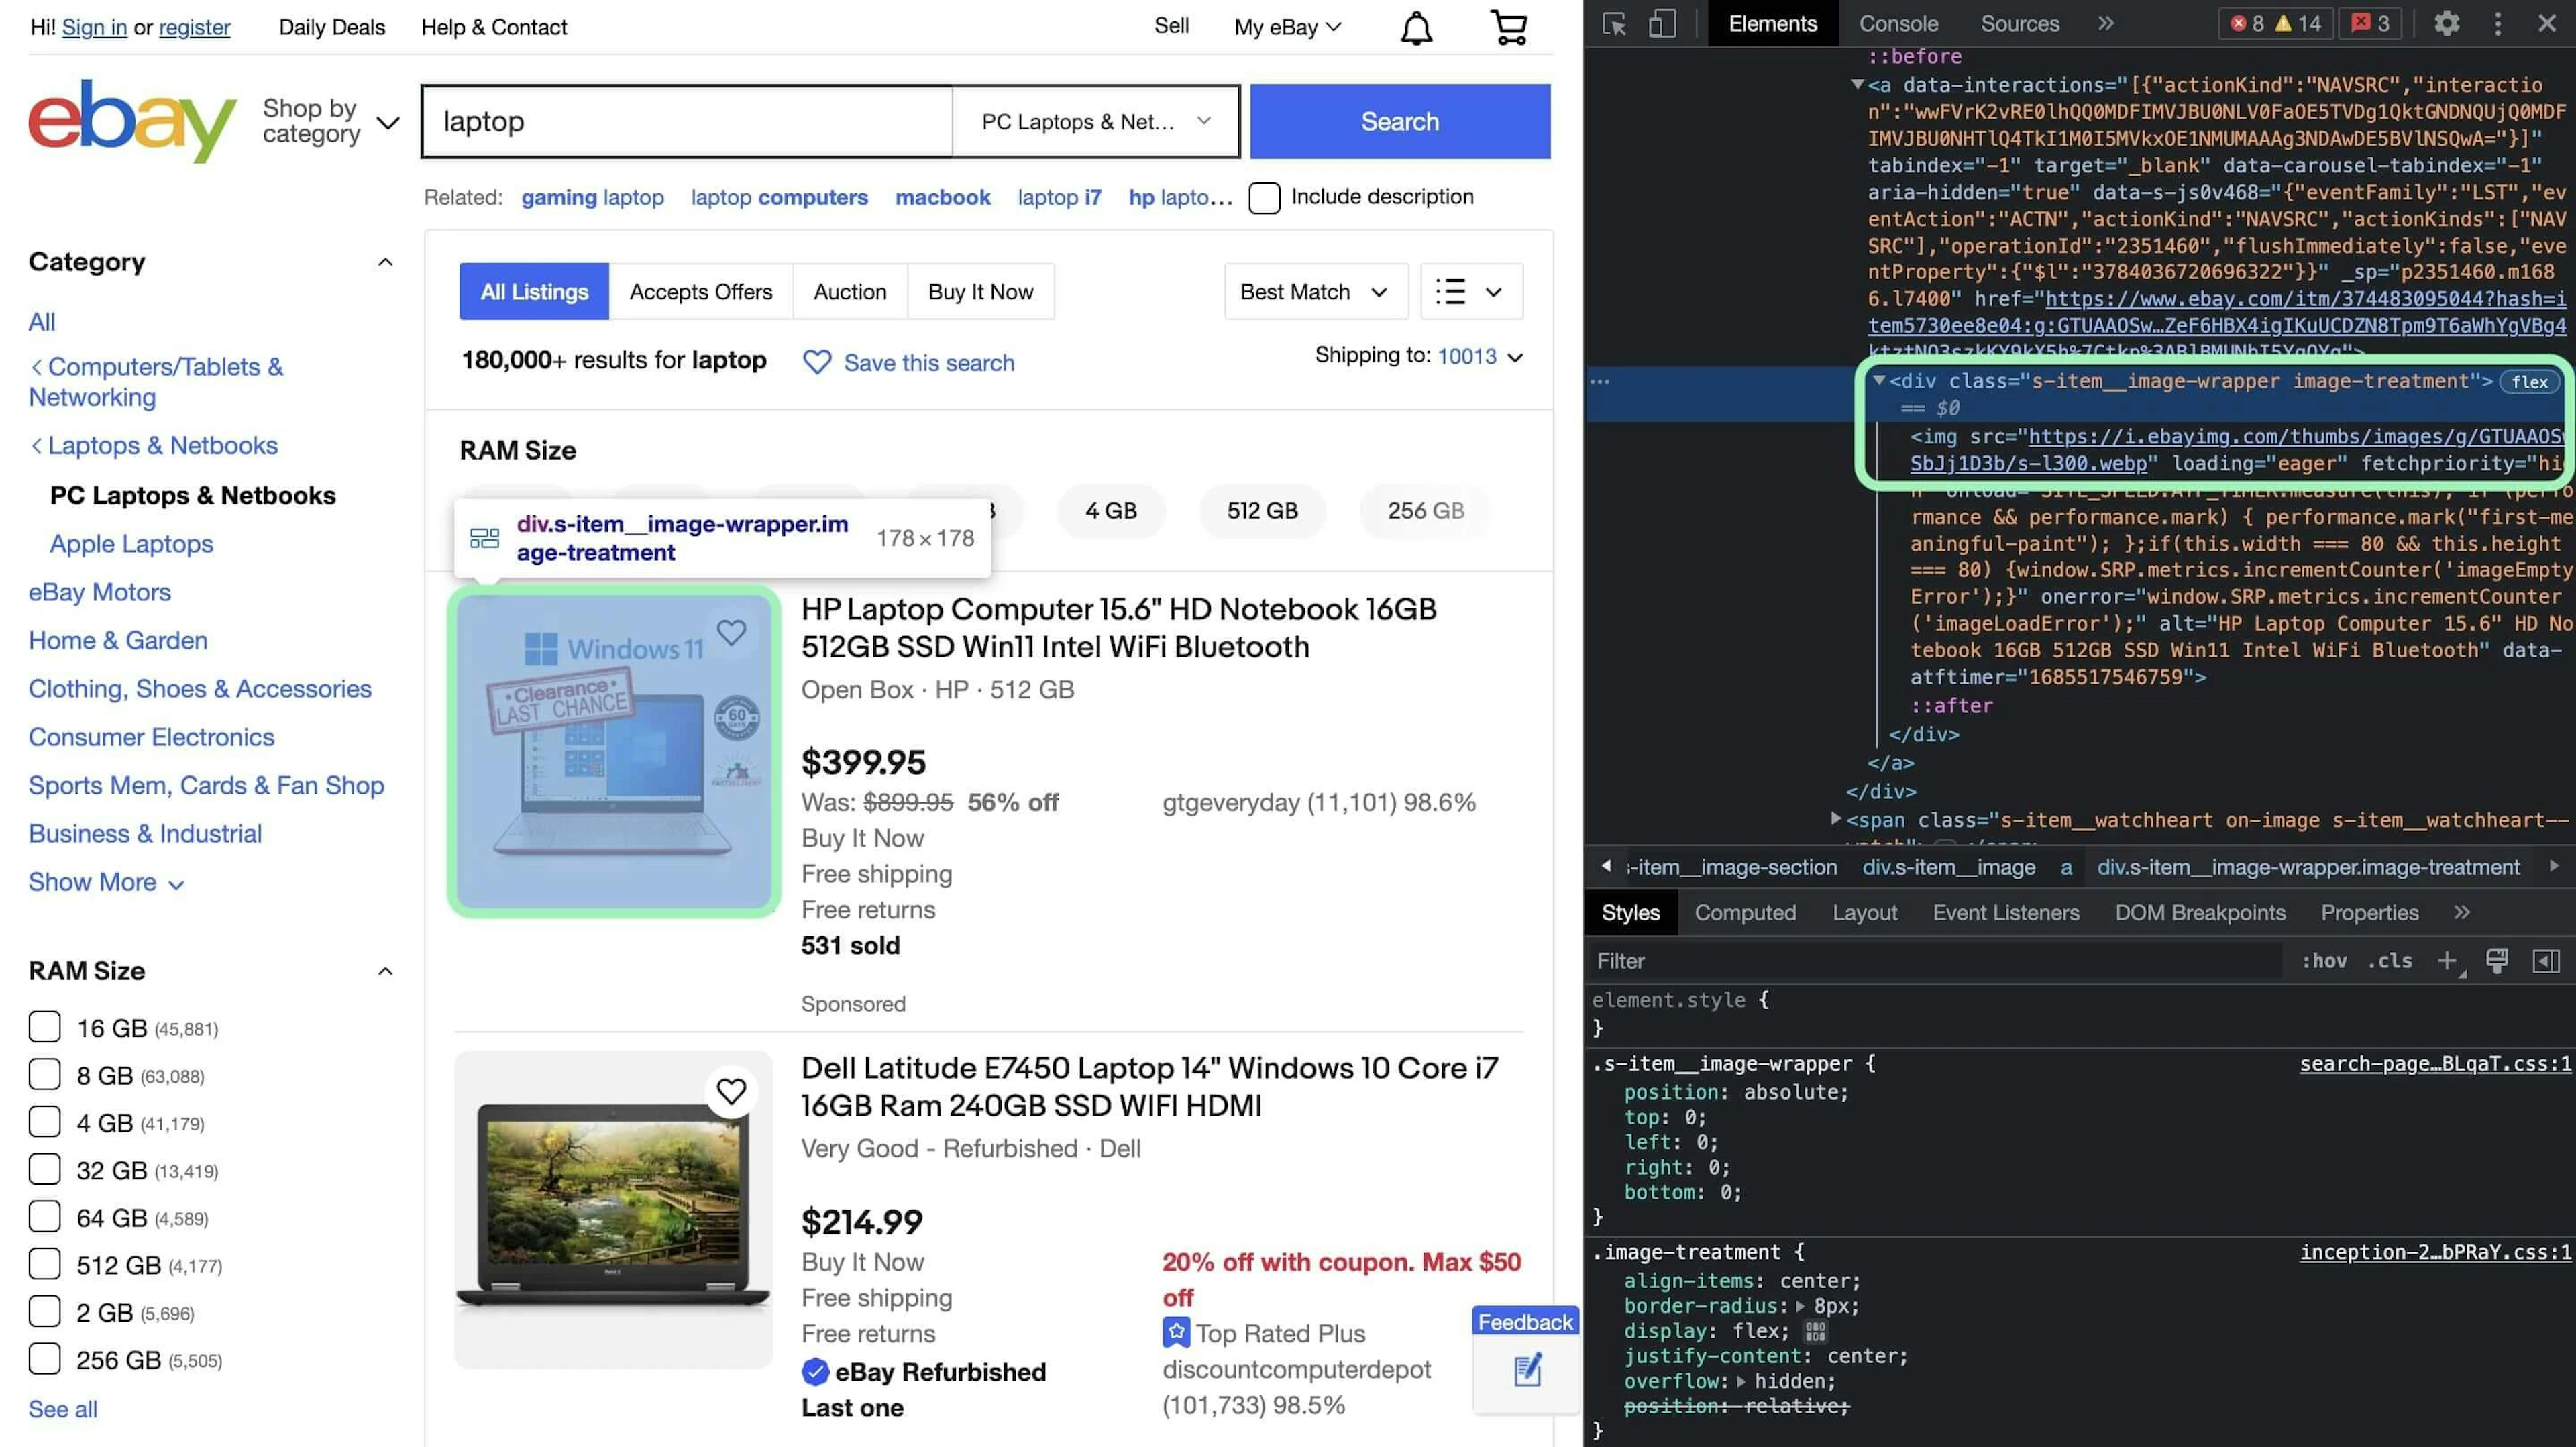Check the 16 GB RAM filter
The height and width of the screenshot is (1447, 2576).
click(44, 1027)
